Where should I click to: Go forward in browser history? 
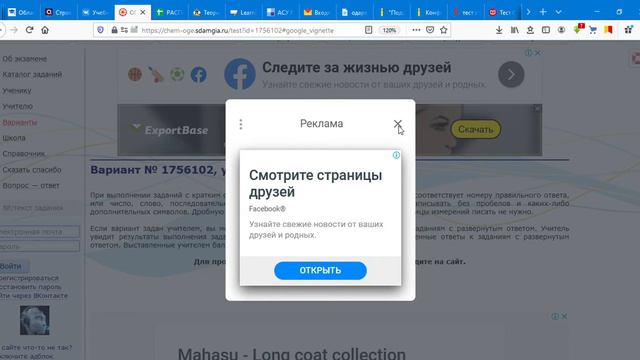[x=14, y=30]
